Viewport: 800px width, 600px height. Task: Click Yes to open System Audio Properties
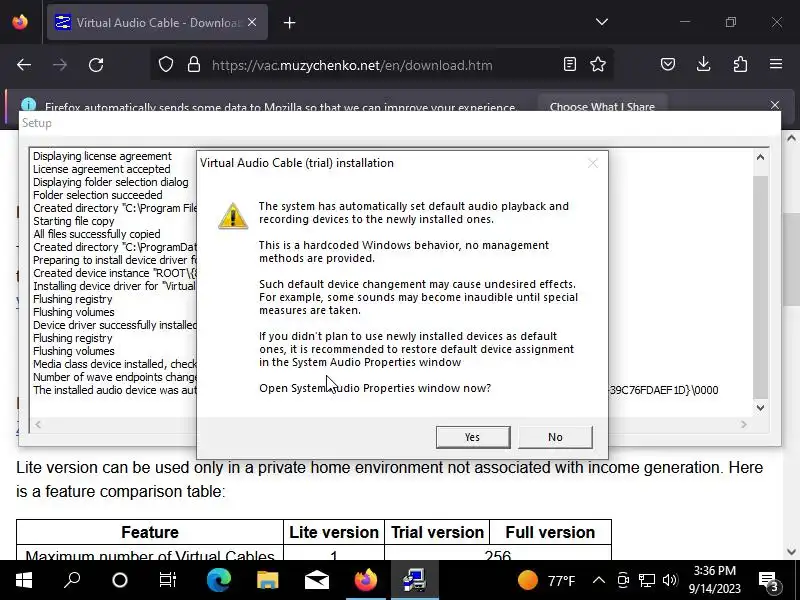coord(473,437)
